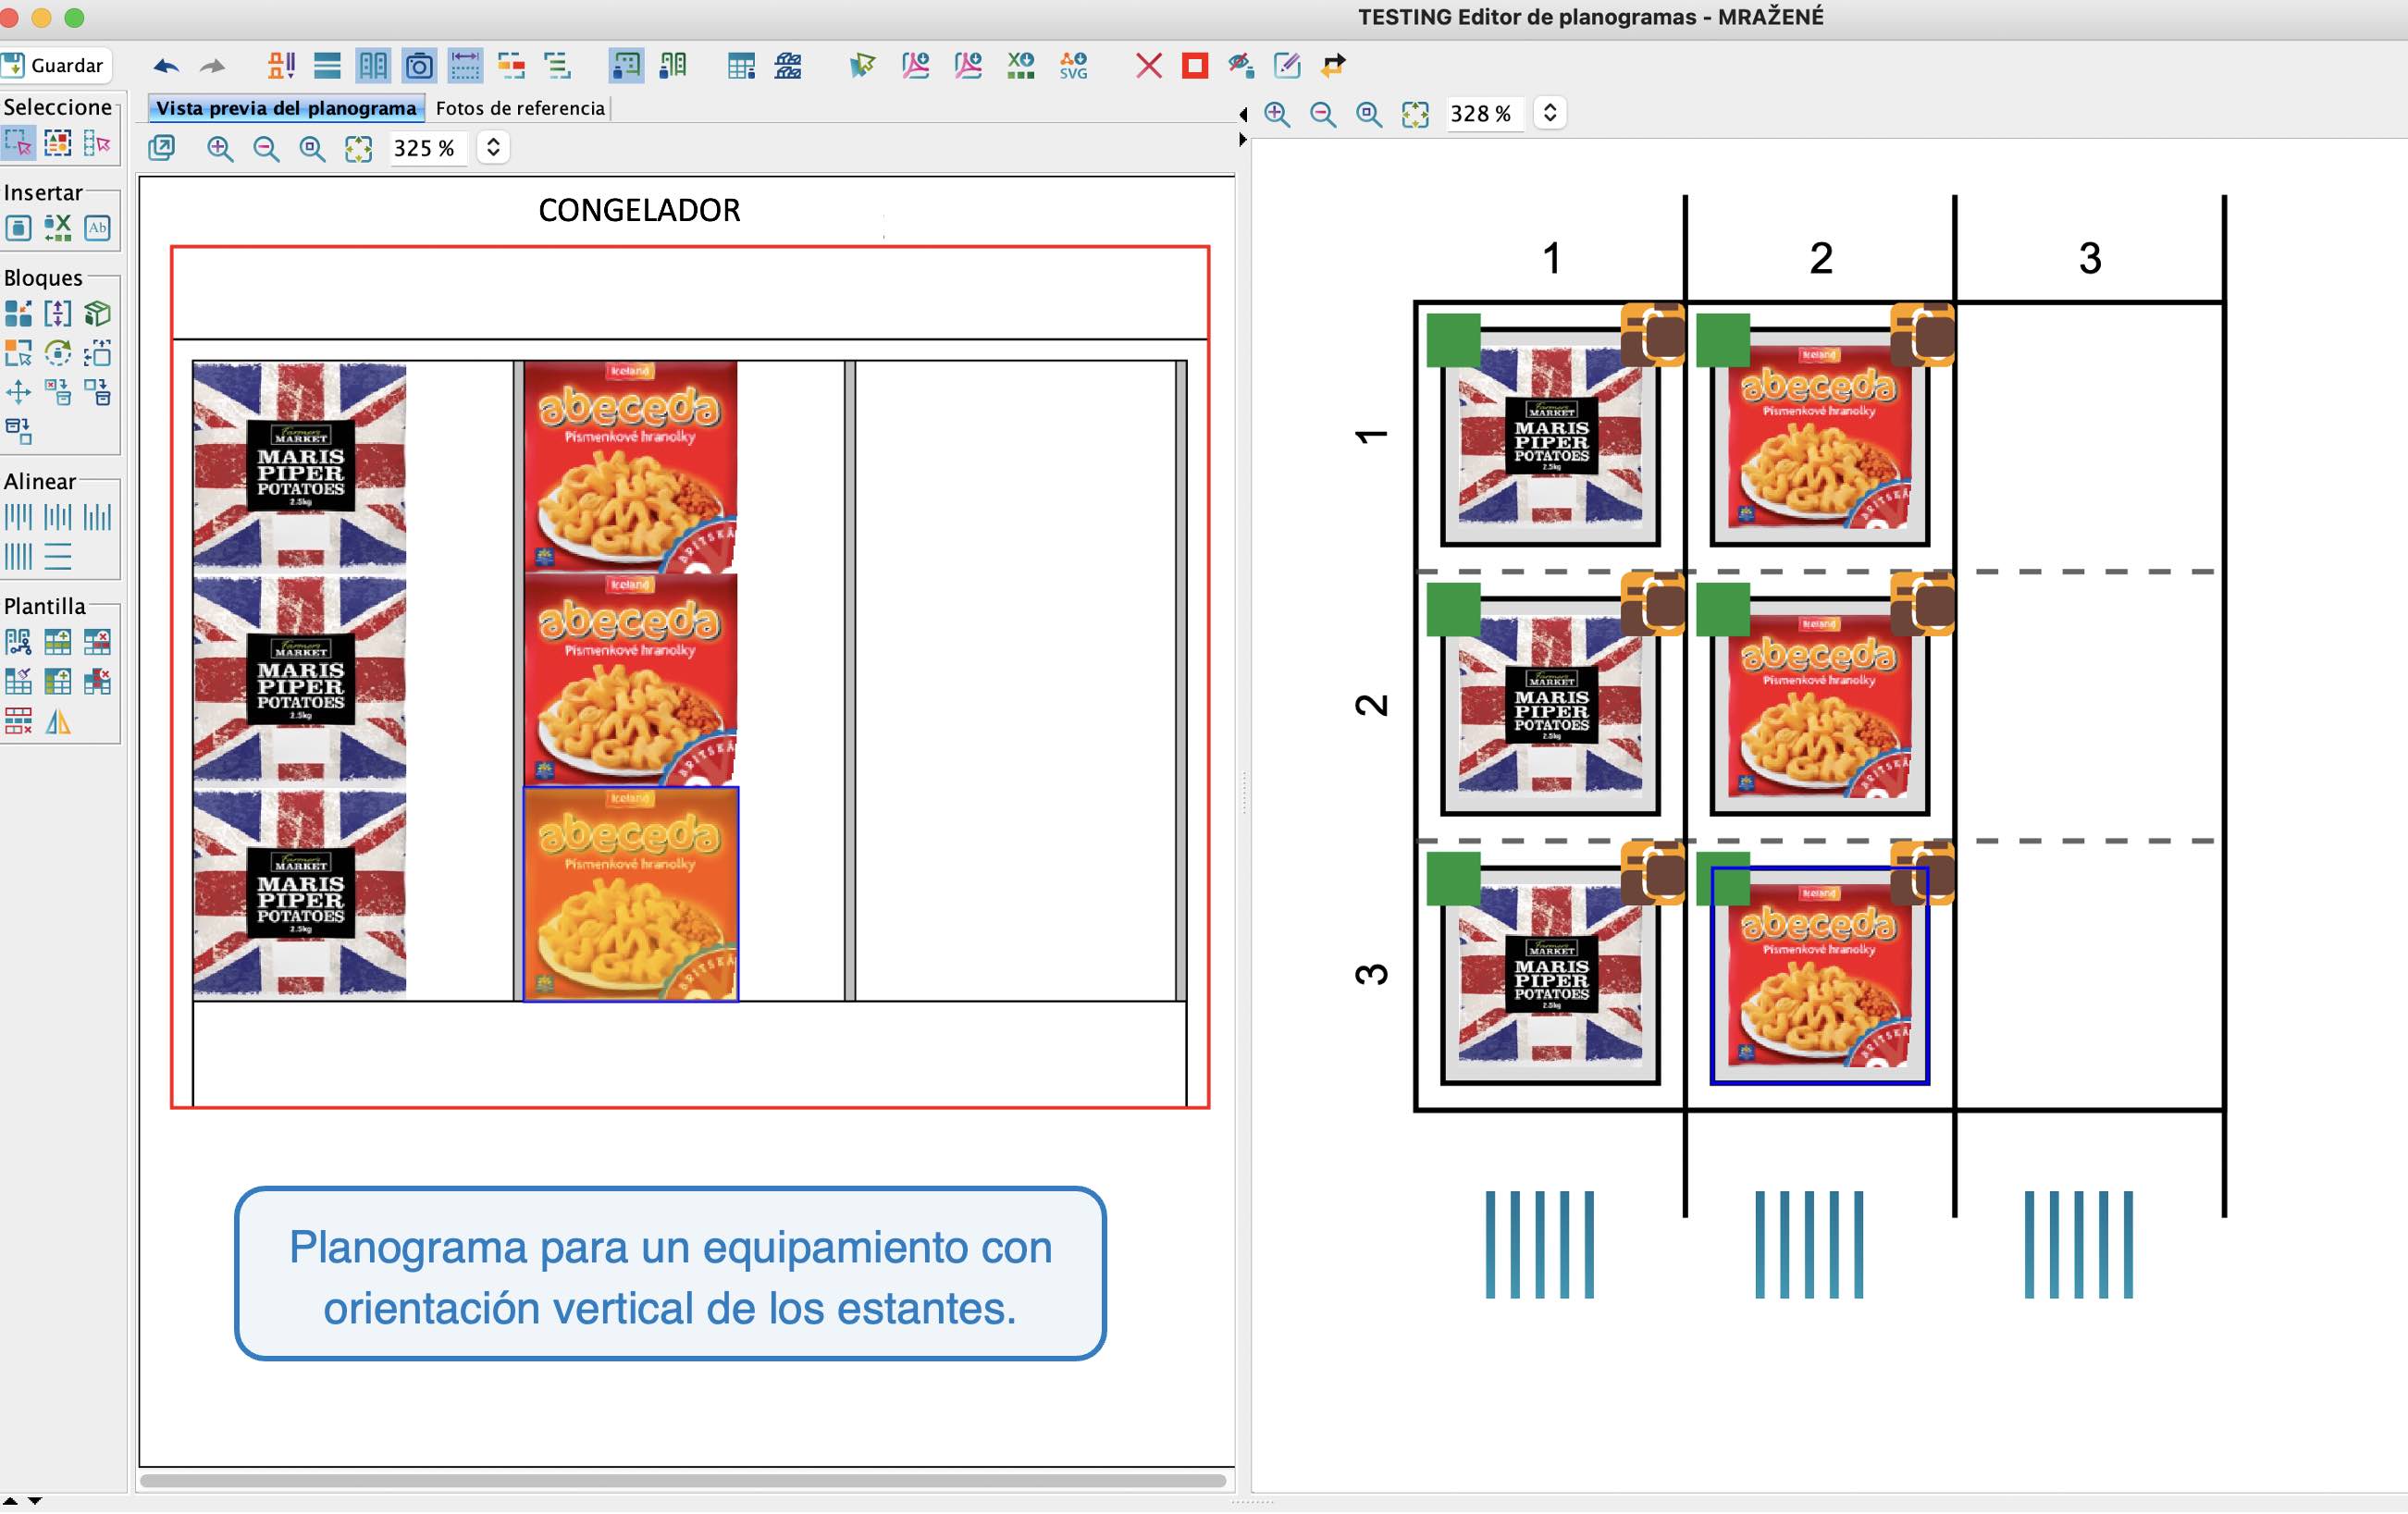Switch to Vista previa del planograma tab
Image resolution: width=2408 pixels, height=1514 pixels.
(286, 108)
